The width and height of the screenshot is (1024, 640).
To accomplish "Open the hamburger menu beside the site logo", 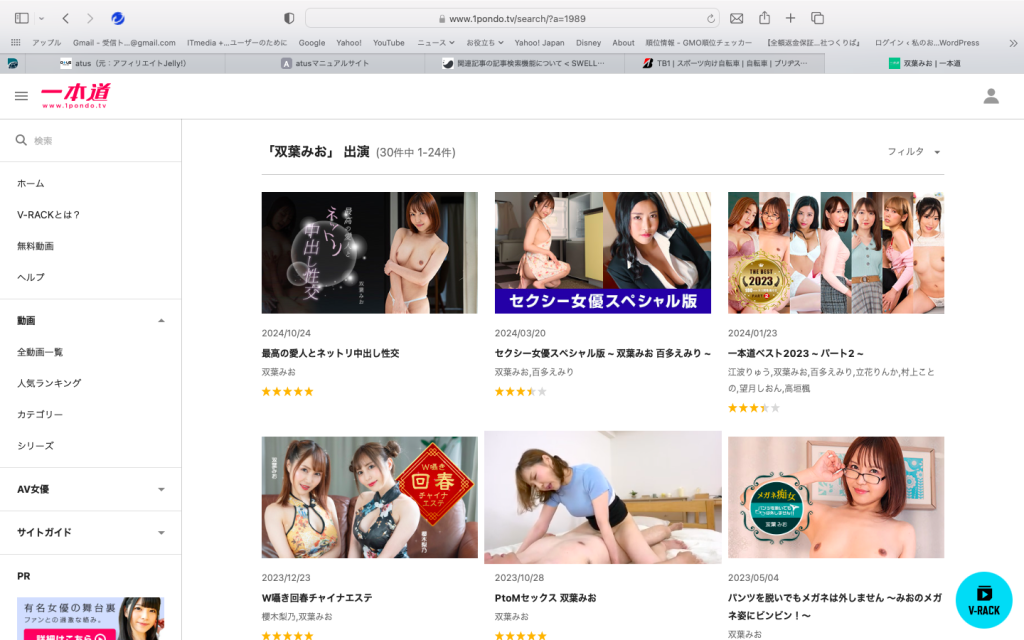I will tap(21, 96).
